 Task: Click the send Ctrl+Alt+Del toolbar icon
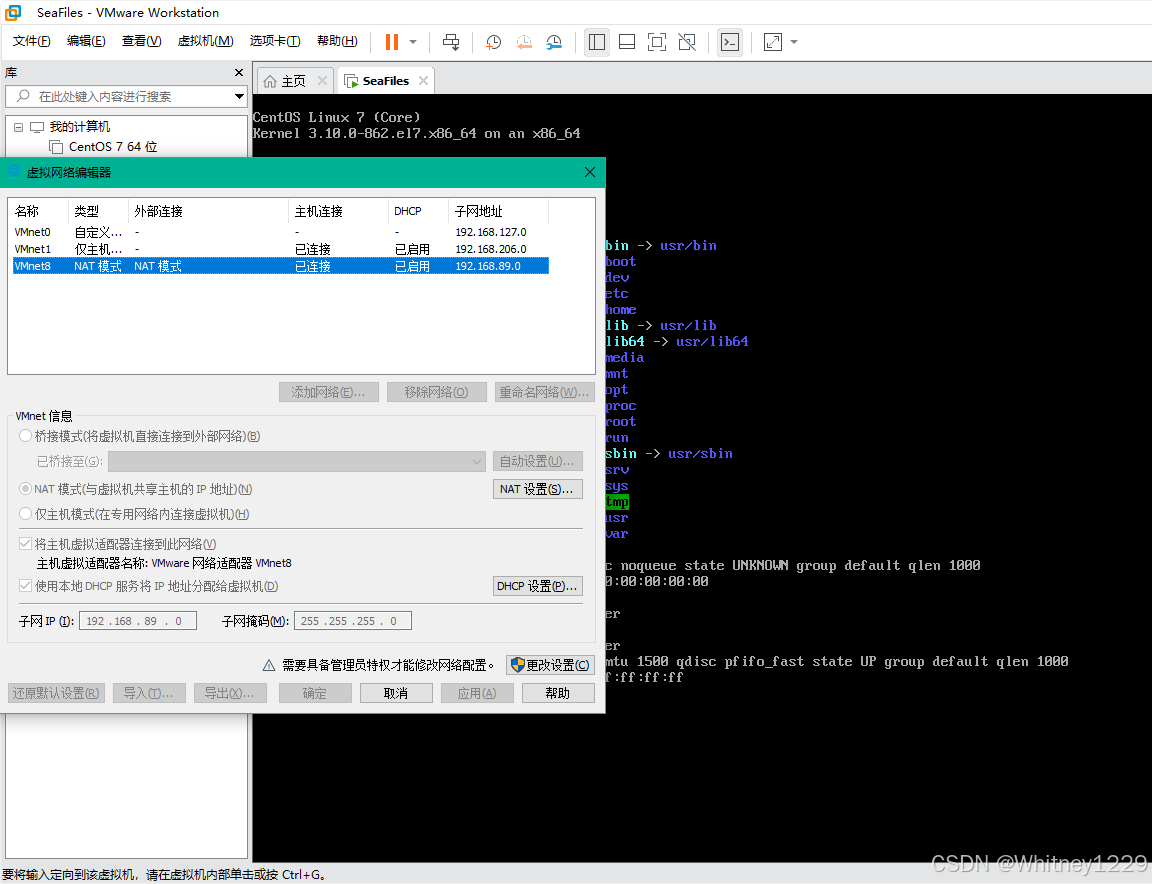[451, 42]
